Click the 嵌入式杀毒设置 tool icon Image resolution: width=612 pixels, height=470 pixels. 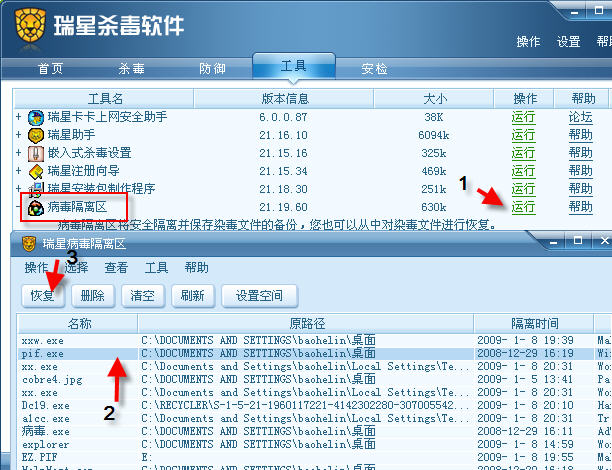pos(36,153)
